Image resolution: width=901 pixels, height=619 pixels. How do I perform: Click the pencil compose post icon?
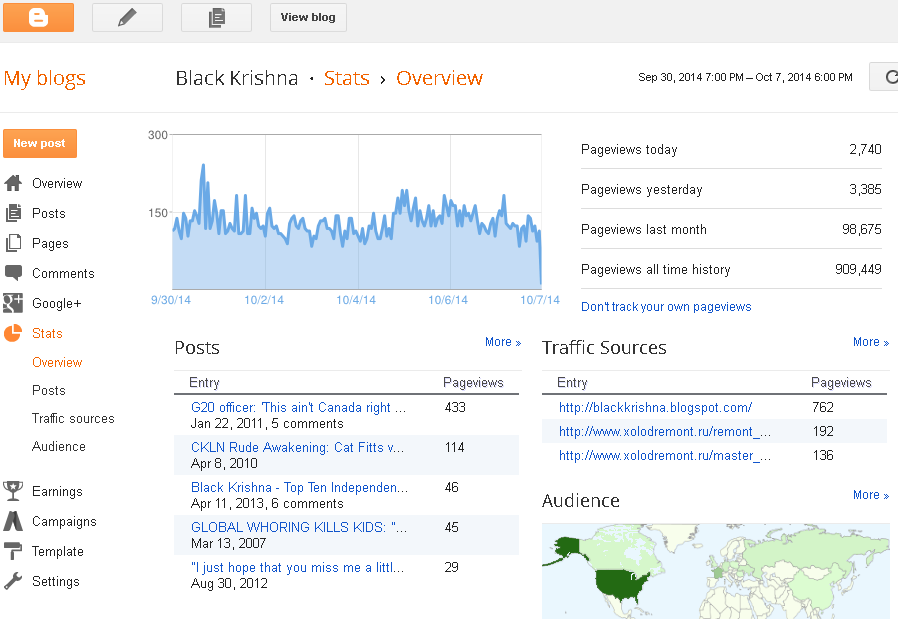127,17
